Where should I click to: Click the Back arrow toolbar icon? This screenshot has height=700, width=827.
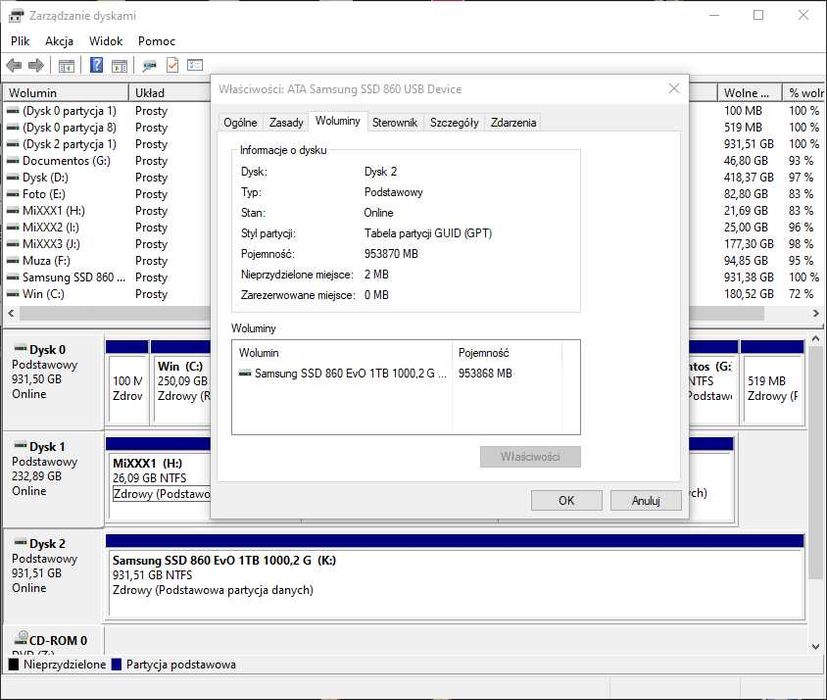(x=14, y=65)
